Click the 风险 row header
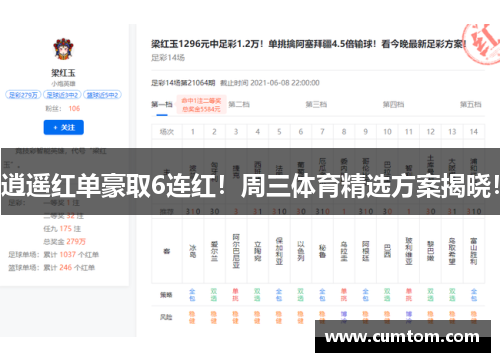 pyautogui.click(x=166, y=317)
